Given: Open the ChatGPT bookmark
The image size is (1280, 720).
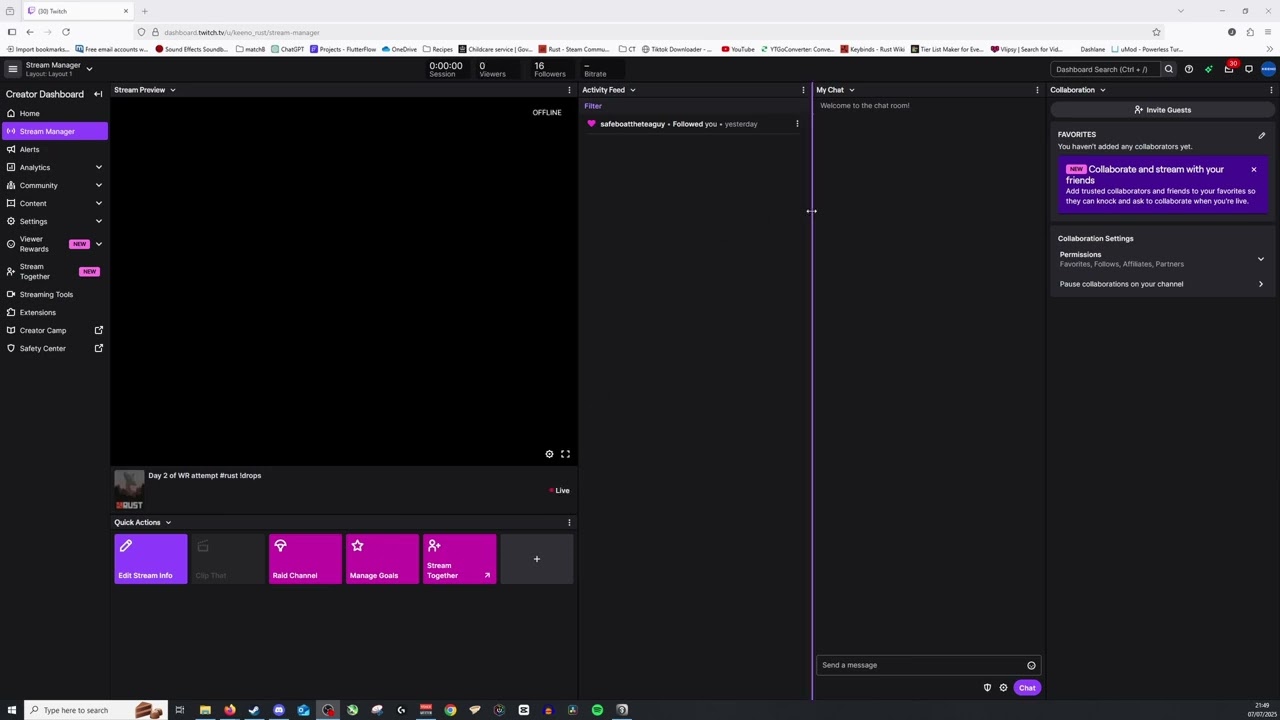Looking at the screenshot, I should pyautogui.click(x=287, y=49).
